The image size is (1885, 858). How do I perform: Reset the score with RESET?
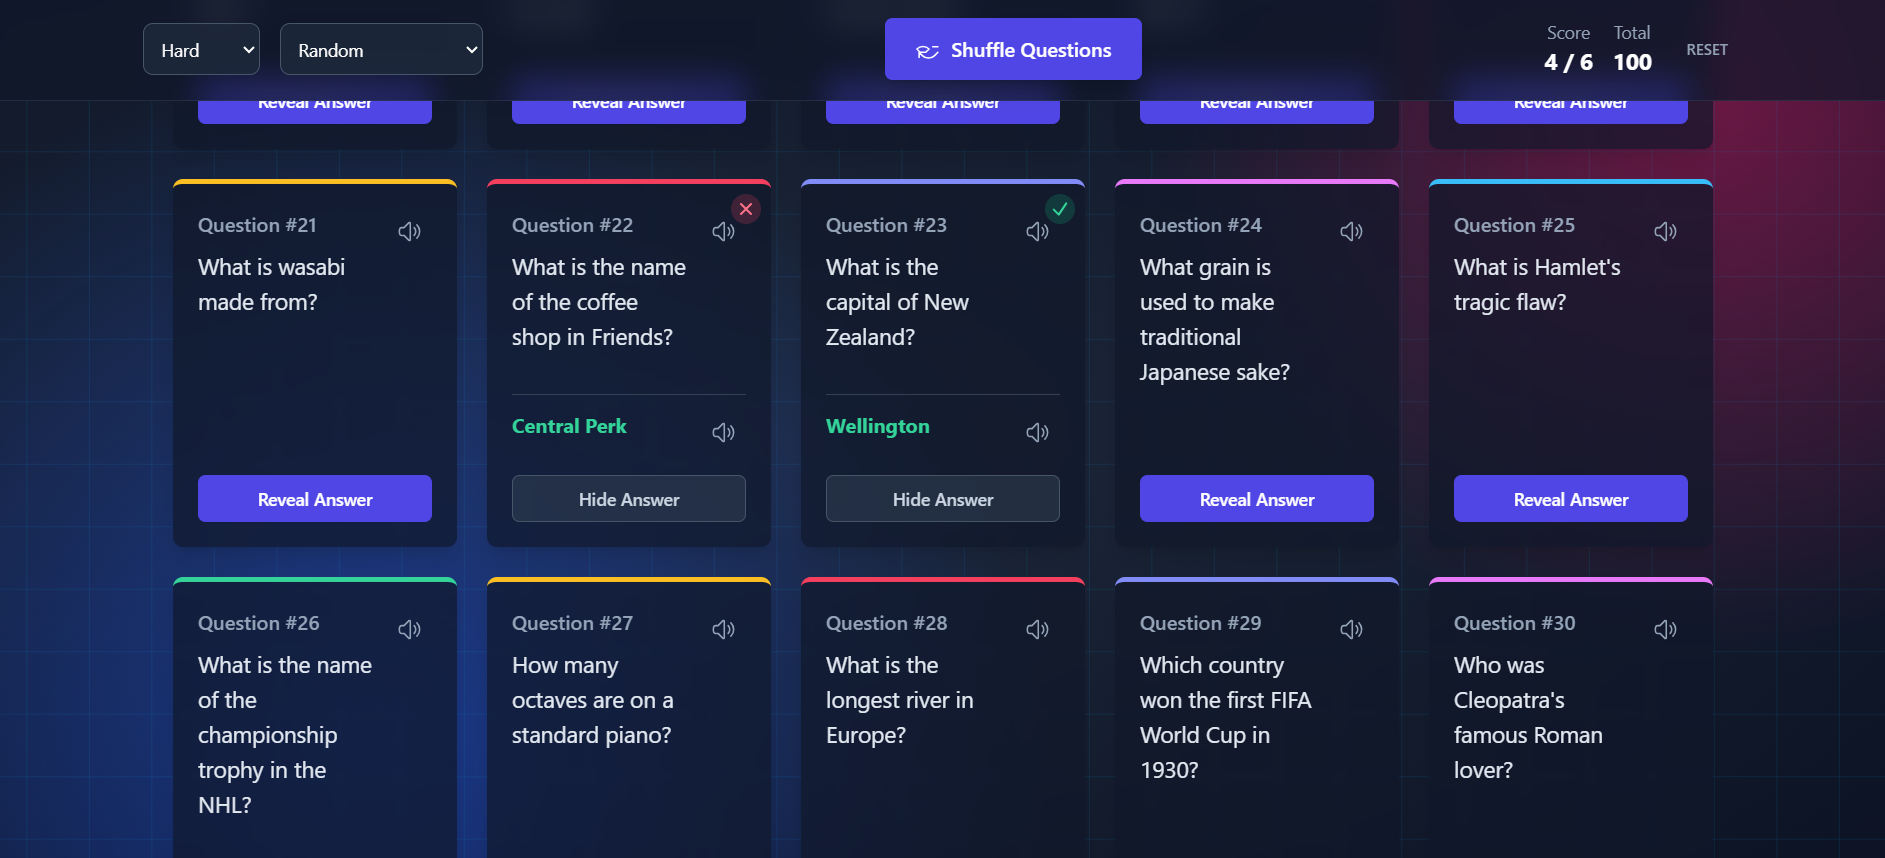pos(1706,50)
